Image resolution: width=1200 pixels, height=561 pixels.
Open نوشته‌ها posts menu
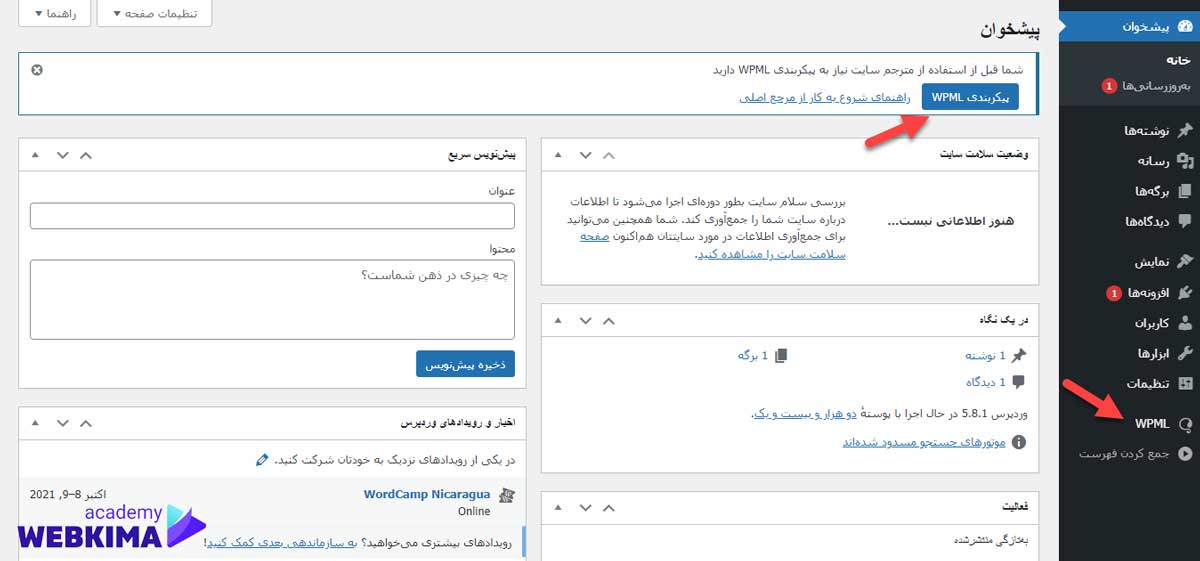[1145, 131]
